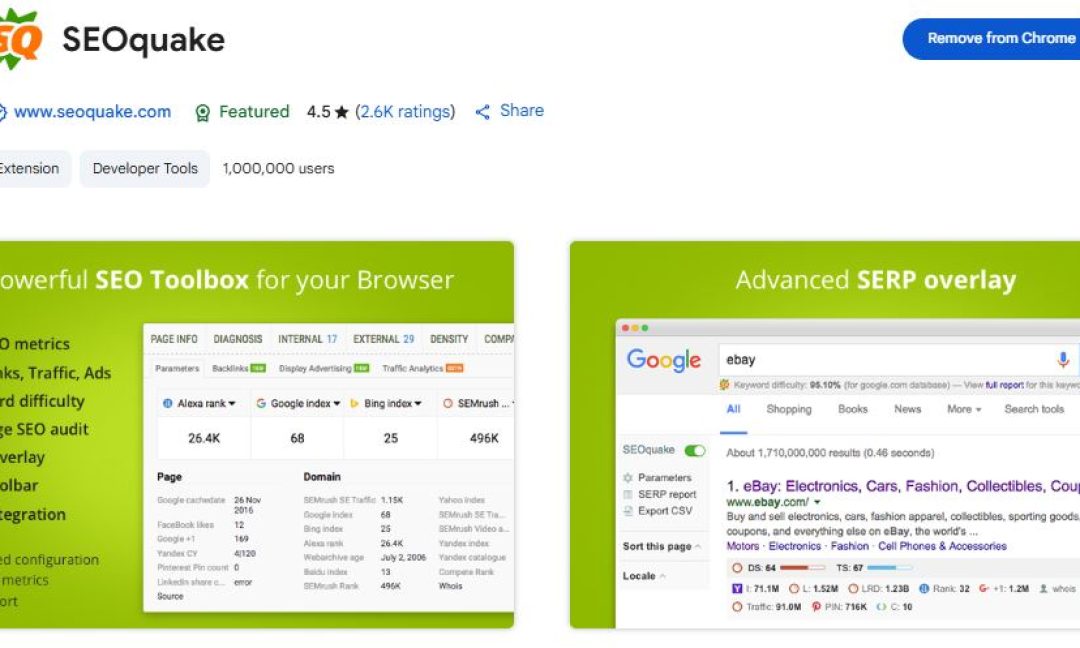Image resolution: width=1080 pixels, height=648 pixels.
Task: Select the DENSITY tab in screenshot
Action: 449,339
